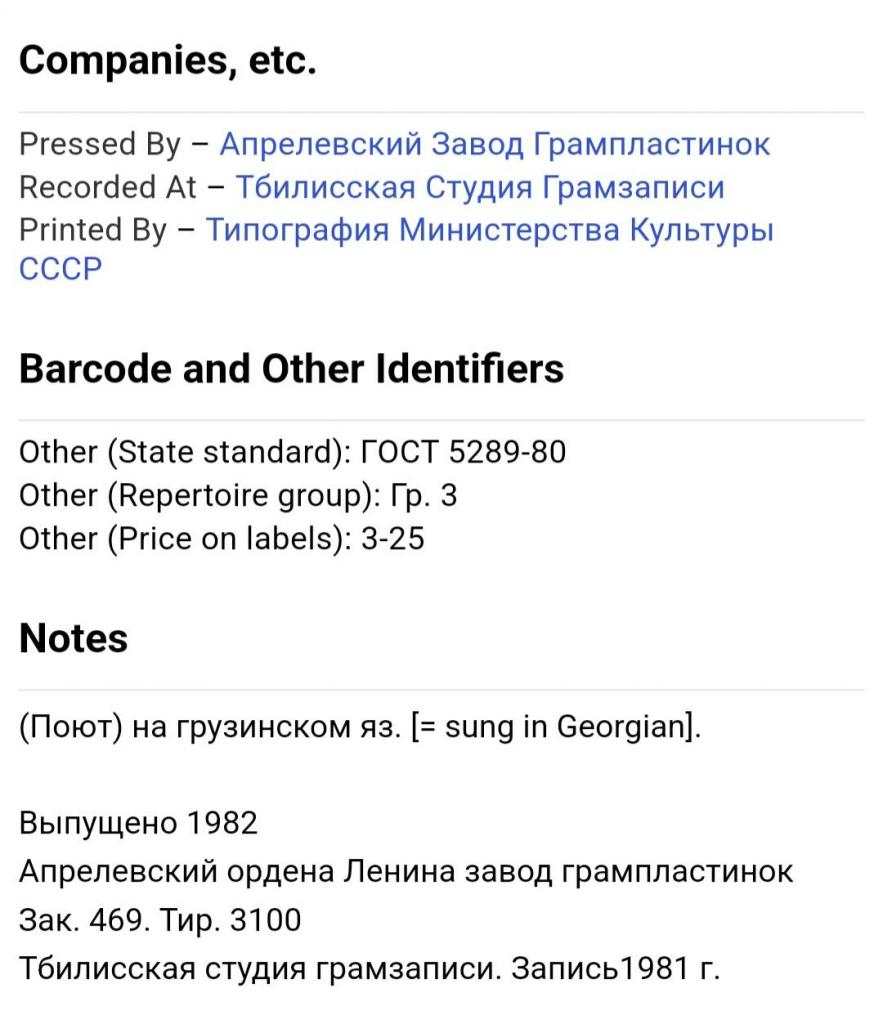
Task: Open the Тбилисская Студия Грамзаписи link
Action: pyautogui.click(x=479, y=187)
